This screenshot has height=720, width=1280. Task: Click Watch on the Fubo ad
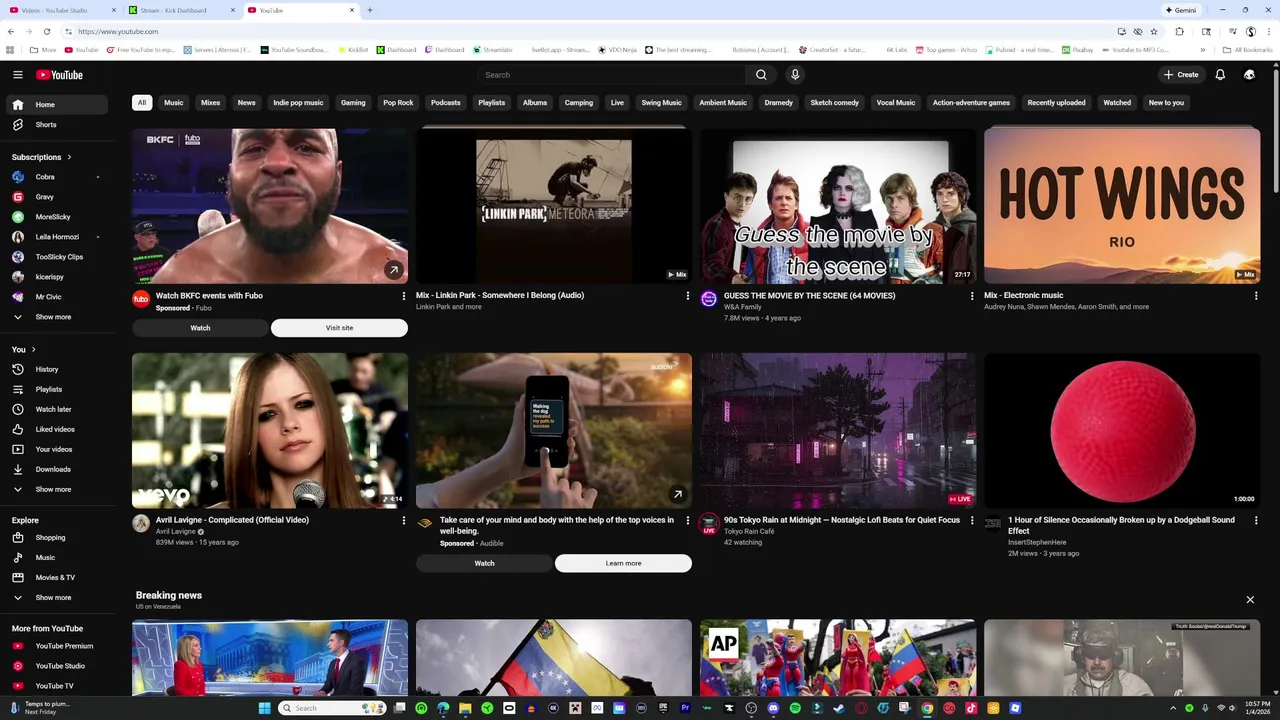click(x=200, y=328)
